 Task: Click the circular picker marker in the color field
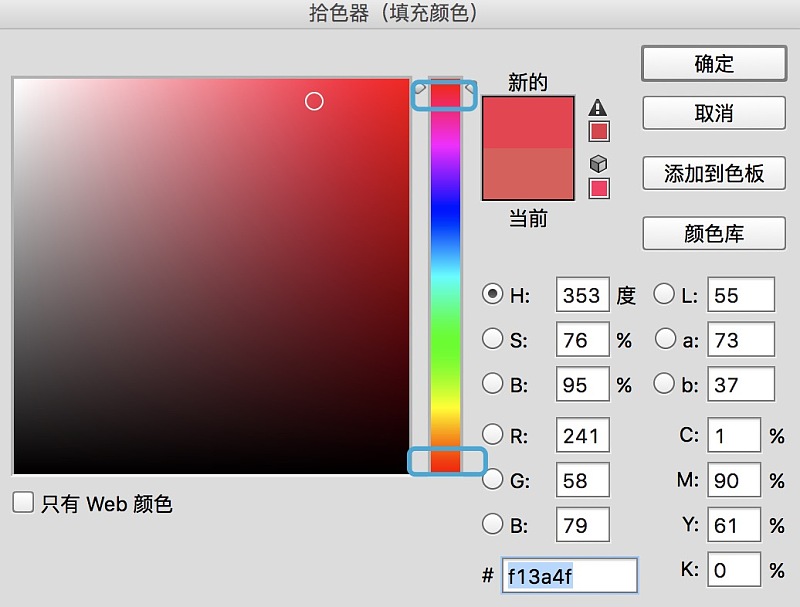314,100
